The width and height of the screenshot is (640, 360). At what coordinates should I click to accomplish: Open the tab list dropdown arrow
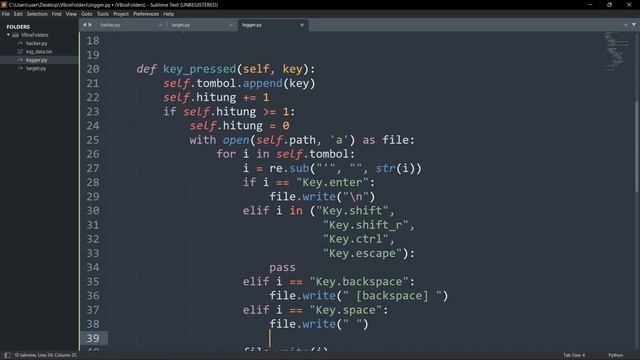634,25
